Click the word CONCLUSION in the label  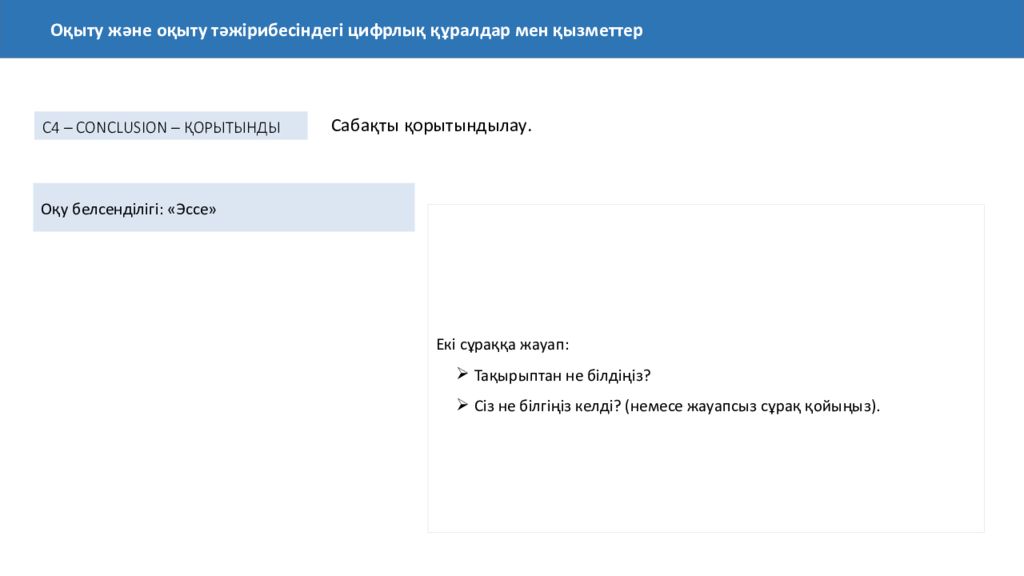[121, 127]
